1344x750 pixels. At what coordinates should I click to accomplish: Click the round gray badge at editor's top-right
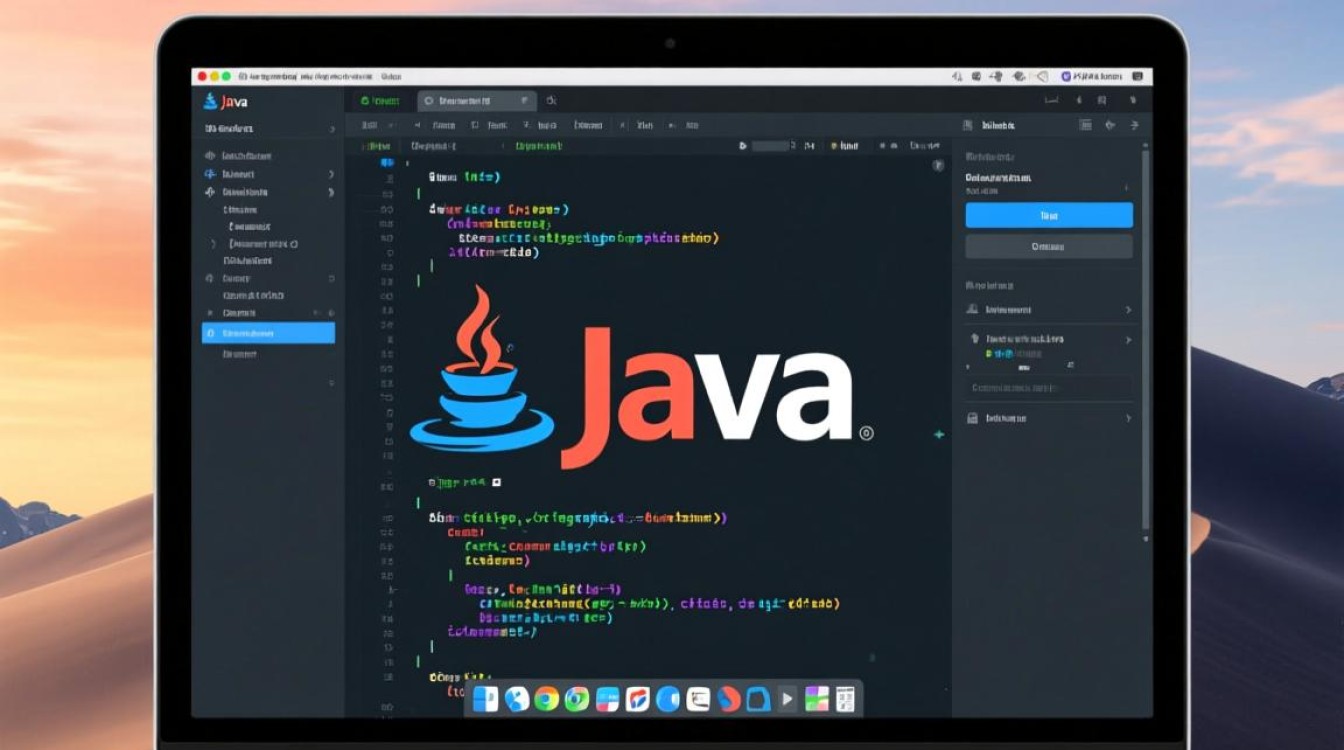click(x=938, y=165)
